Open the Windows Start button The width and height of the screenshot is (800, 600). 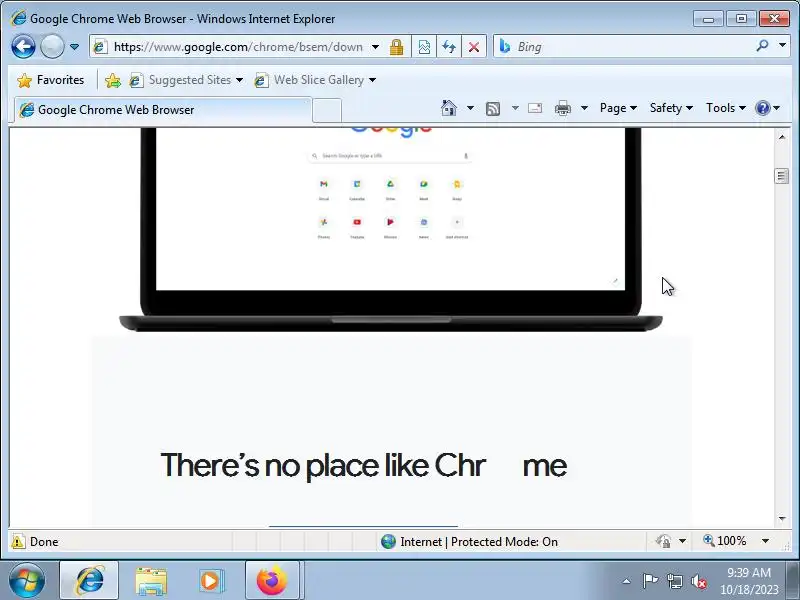(27, 581)
